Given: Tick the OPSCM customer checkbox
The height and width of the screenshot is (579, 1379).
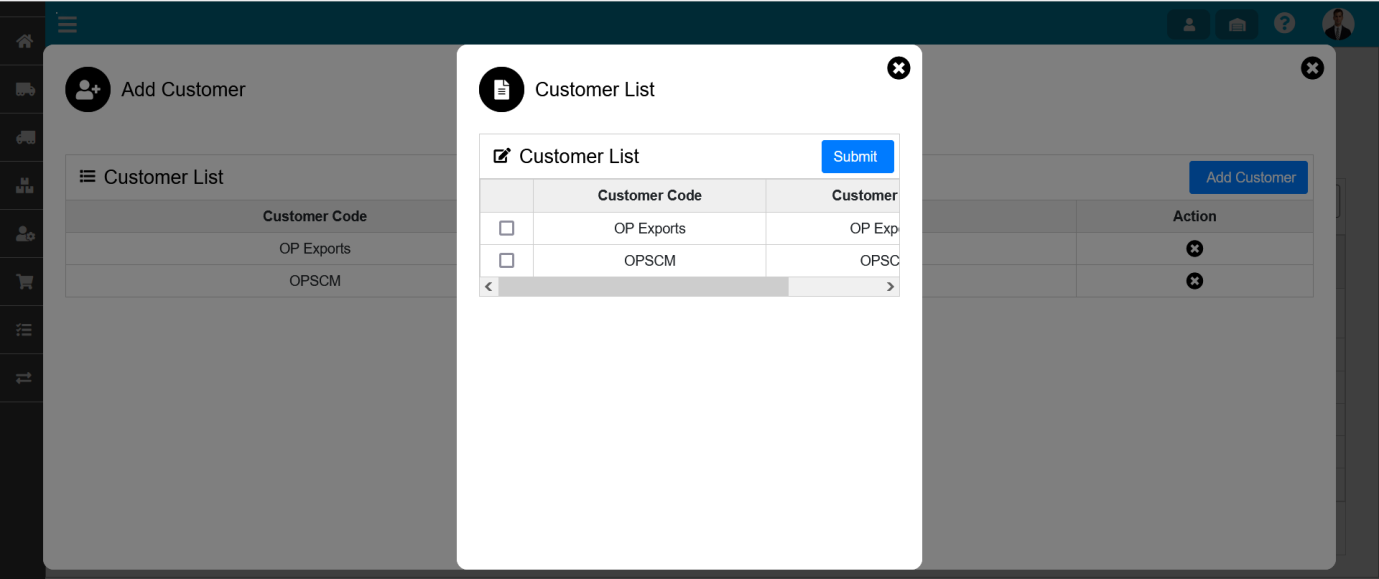Looking at the screenshot, I should tap(506, 260).
